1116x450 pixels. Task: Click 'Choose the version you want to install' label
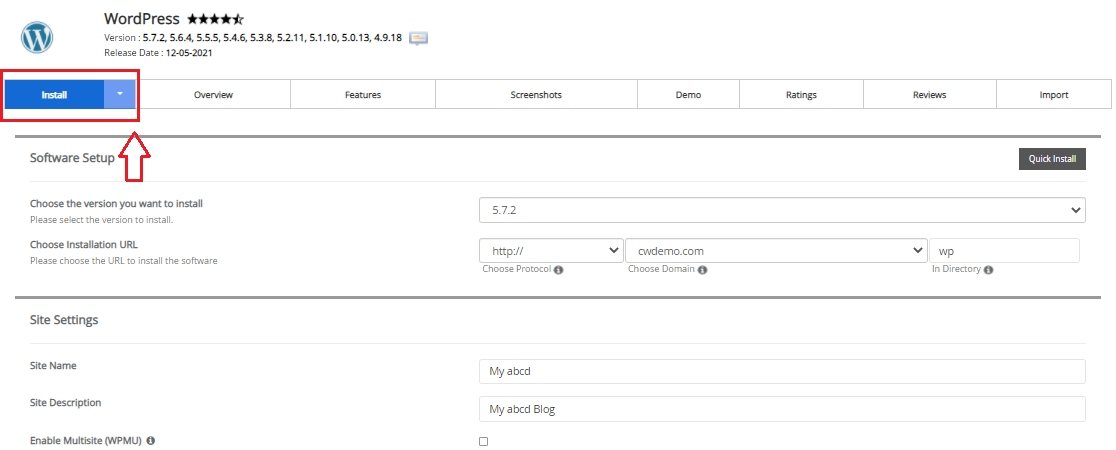coord(116,204)
